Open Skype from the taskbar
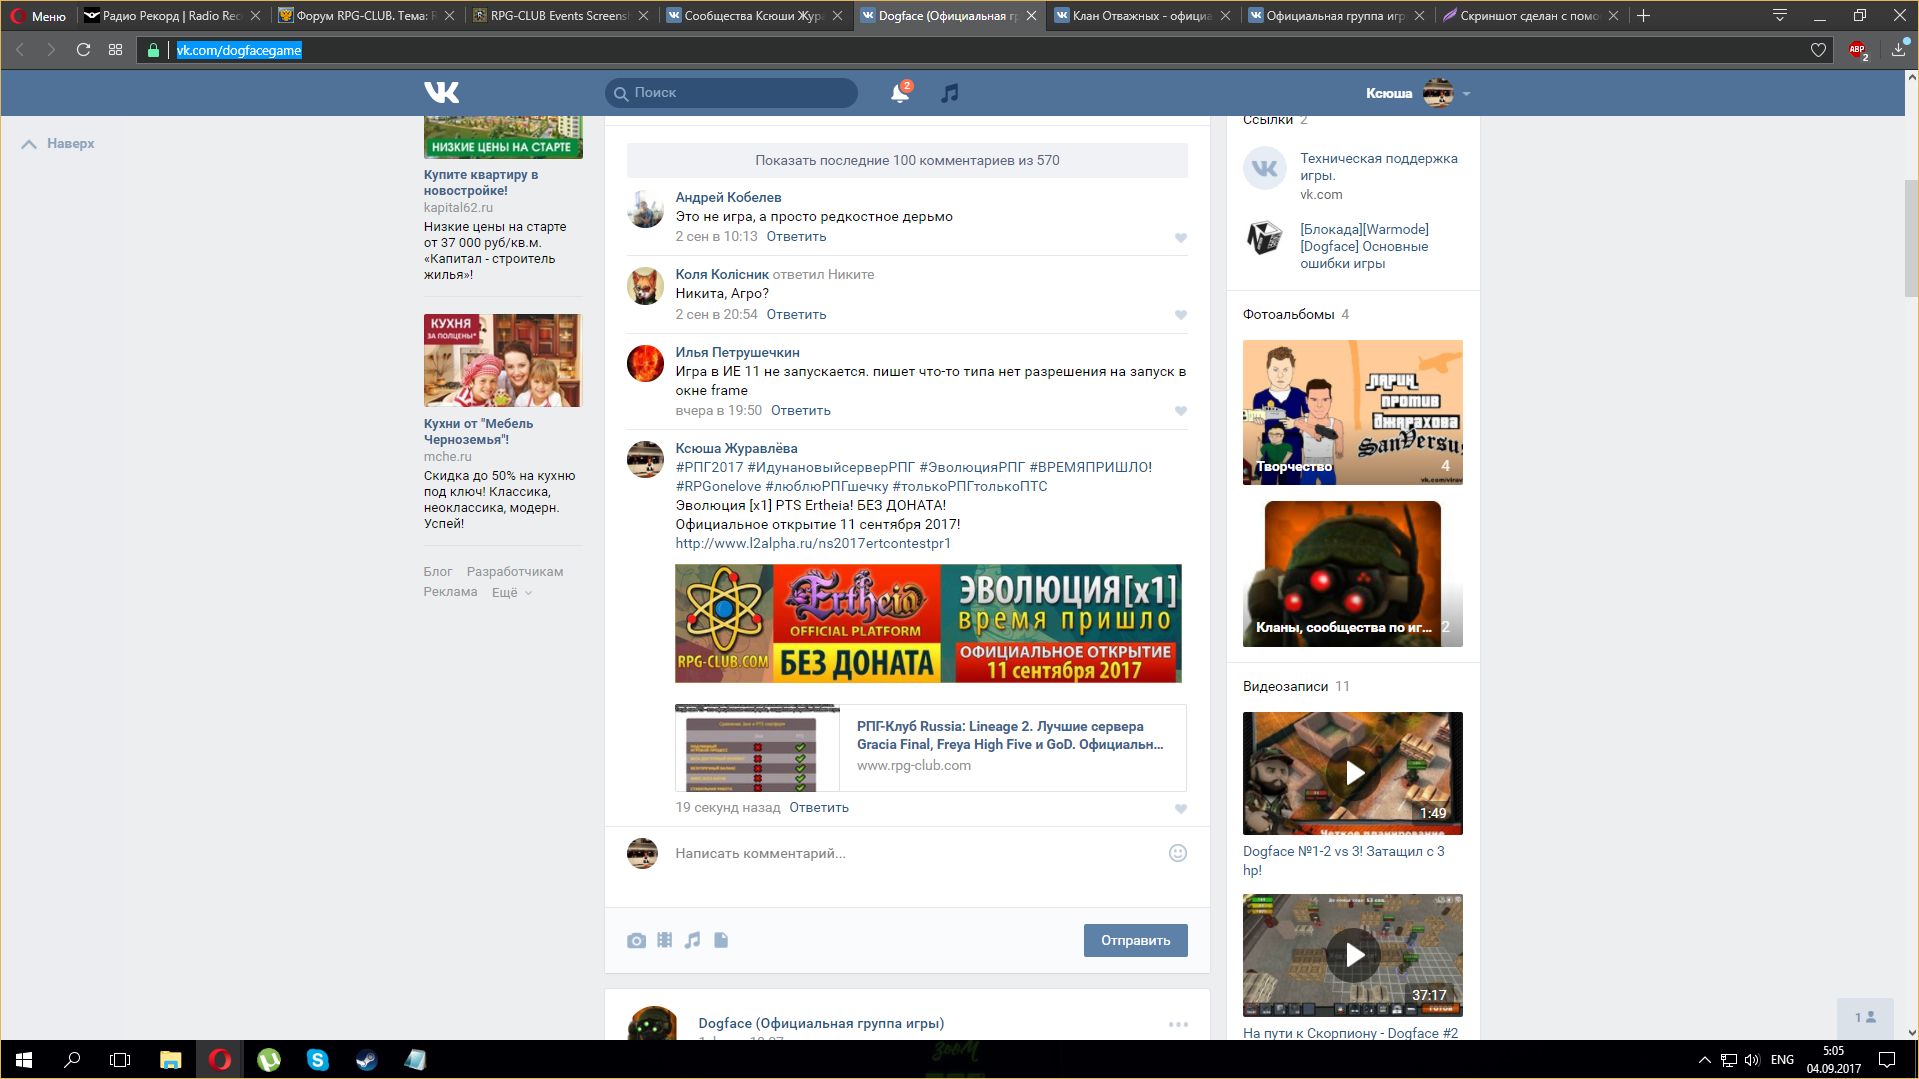Screen dimensions: 1919x1079 tap(318, 1060)
